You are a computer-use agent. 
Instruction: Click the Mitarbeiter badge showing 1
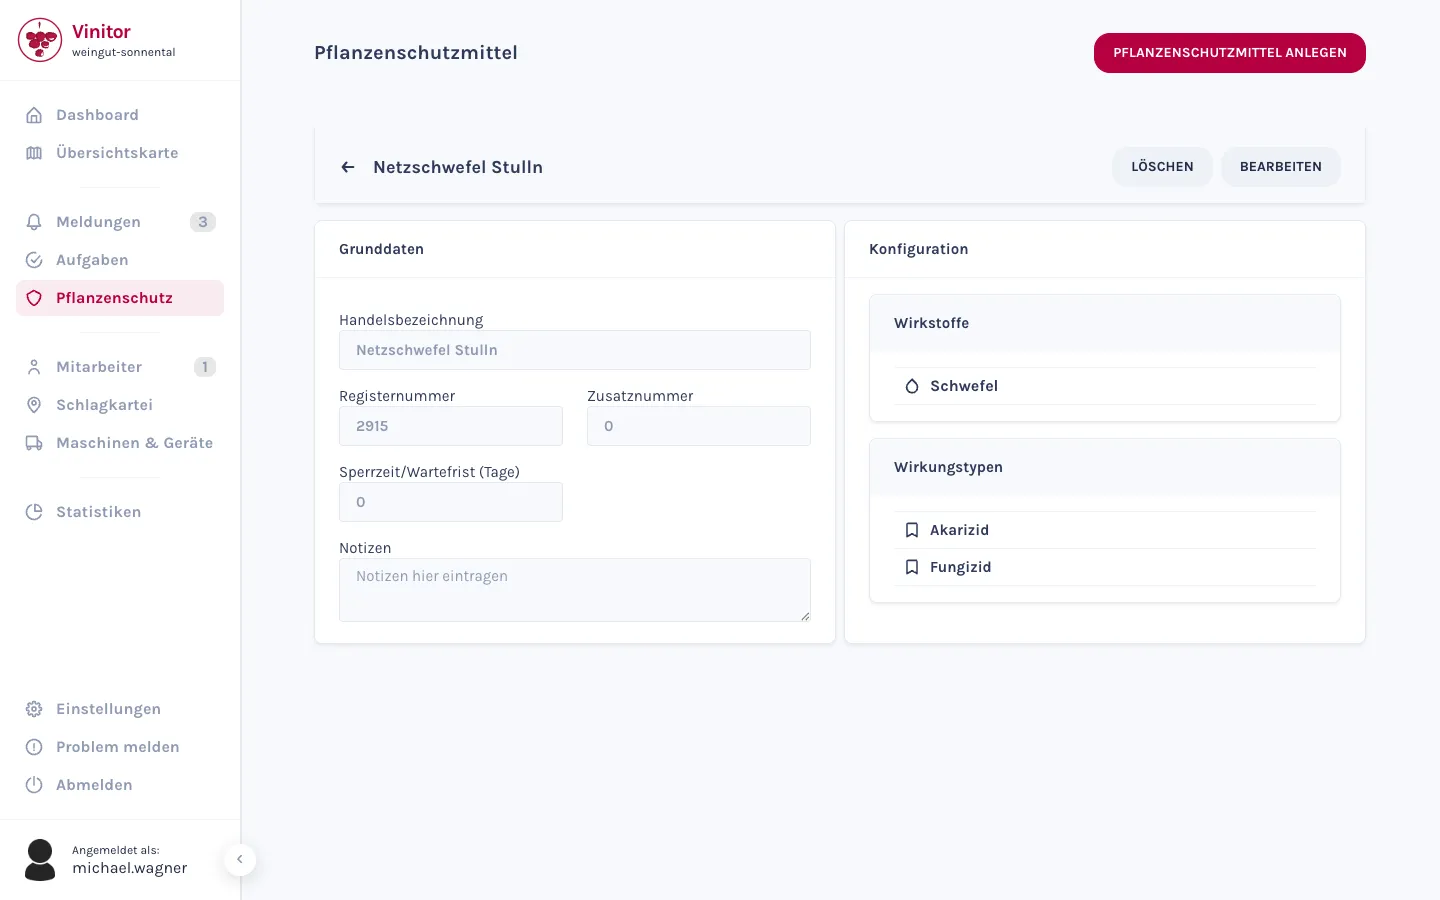[x=205, y=367]
